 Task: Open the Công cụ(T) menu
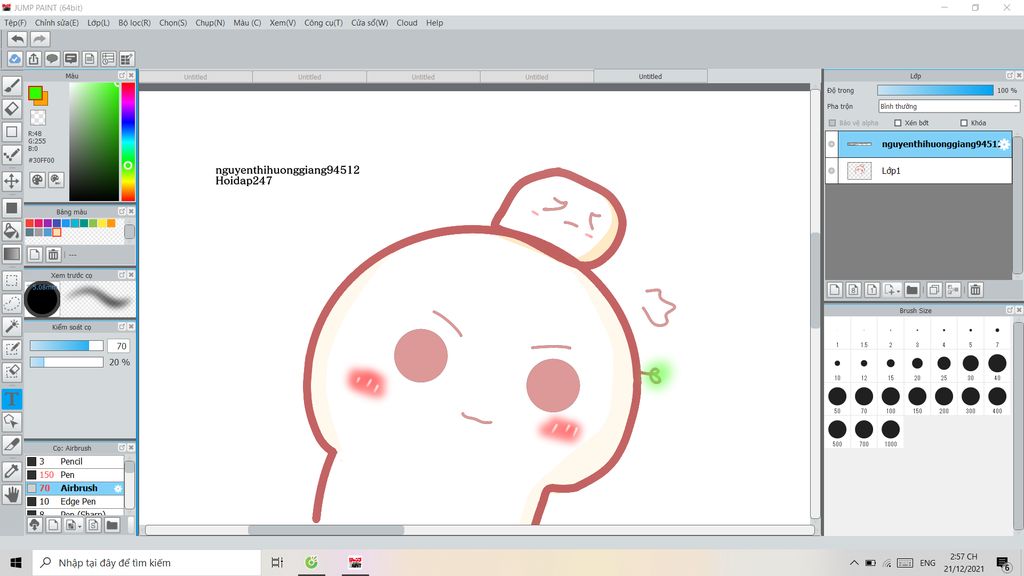pyautogui.click(x=323, y=23)
